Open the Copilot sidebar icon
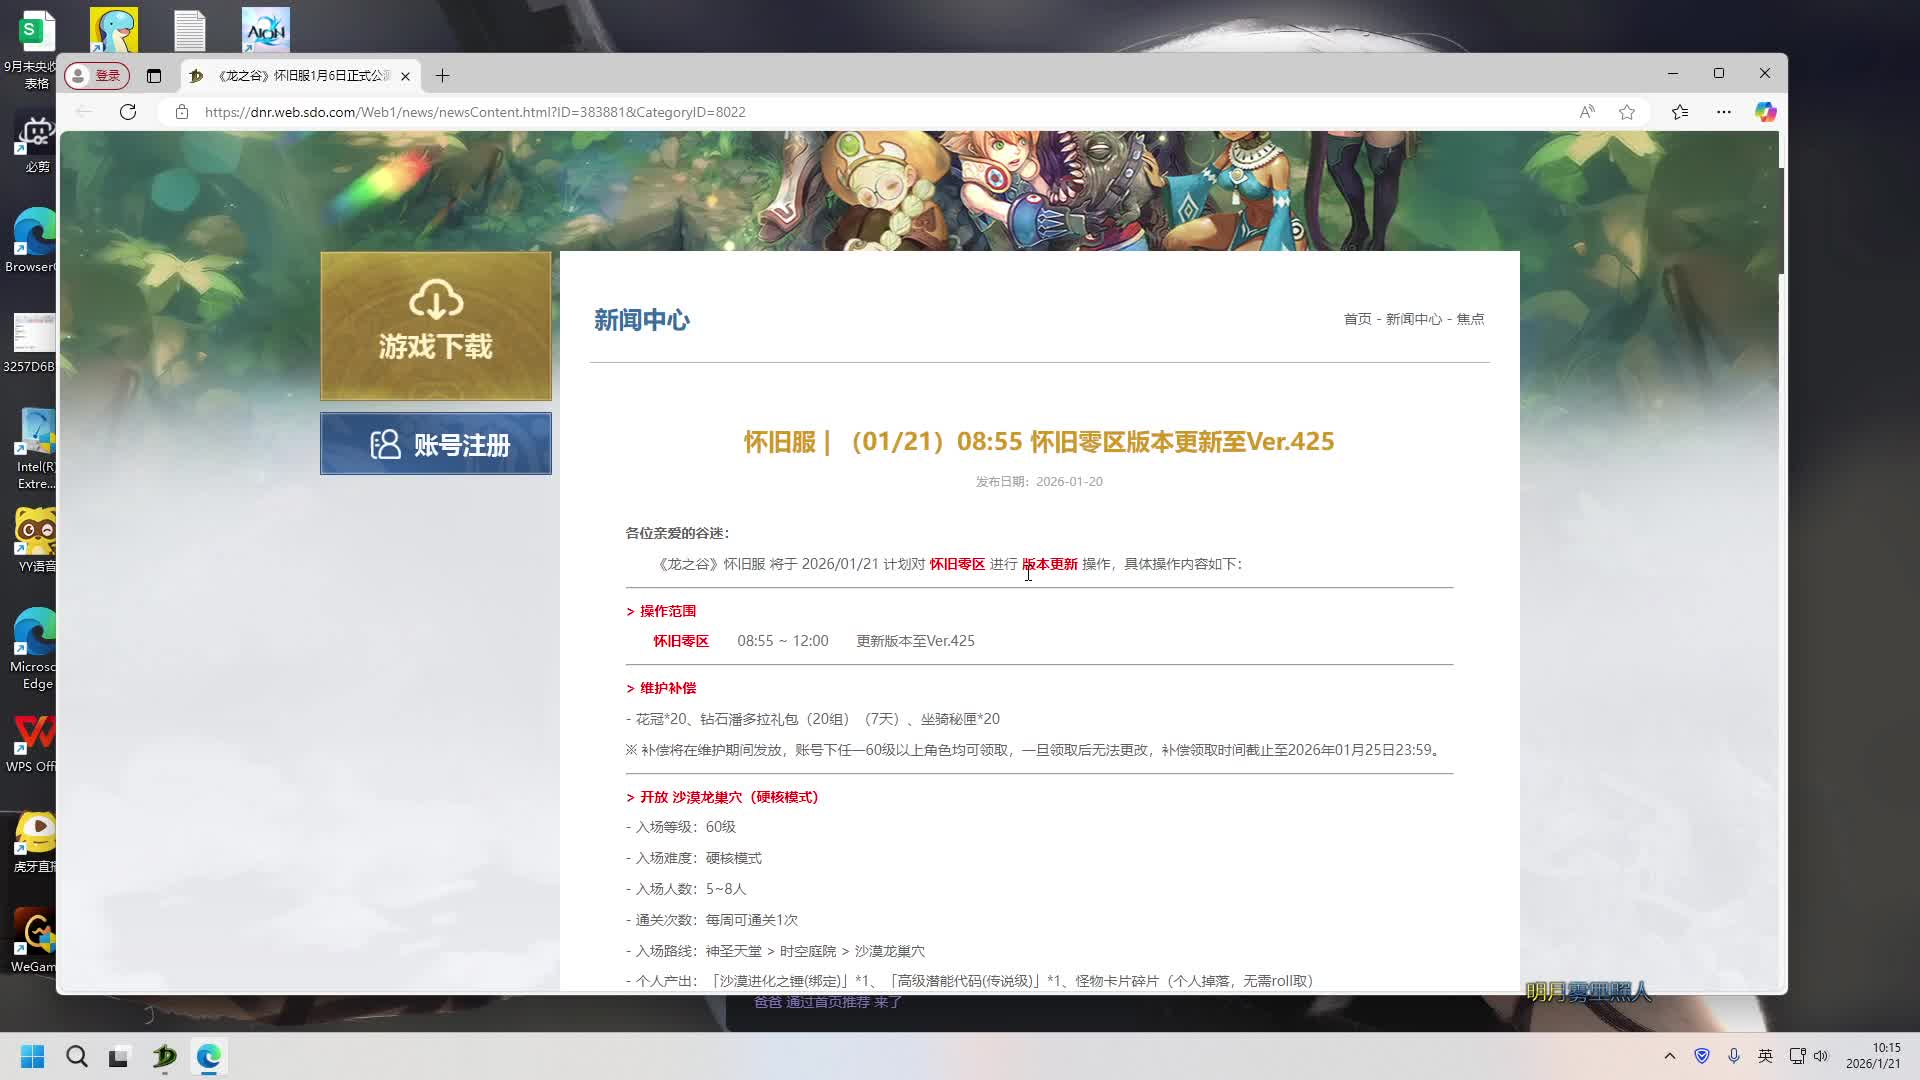This screenshot has width=1920, height=1080. [1765, 112]
